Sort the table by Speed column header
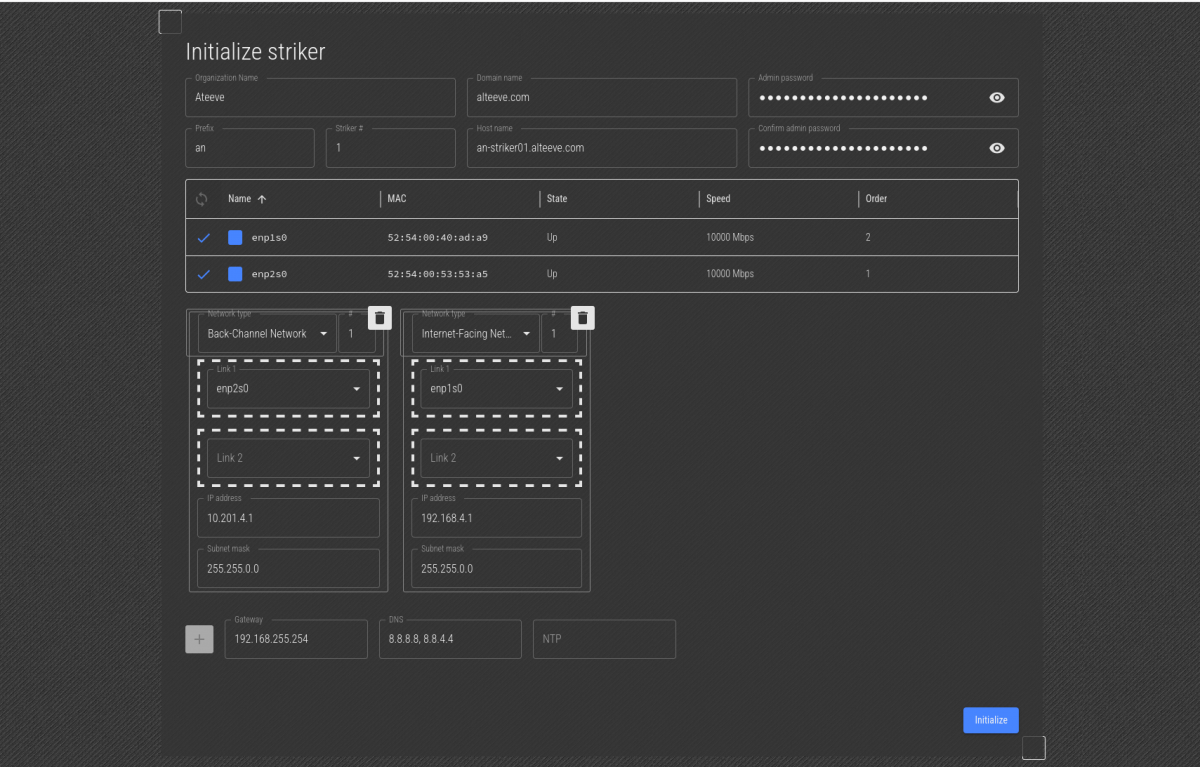This screenshot has width=1200, height=767. (718, 199)
